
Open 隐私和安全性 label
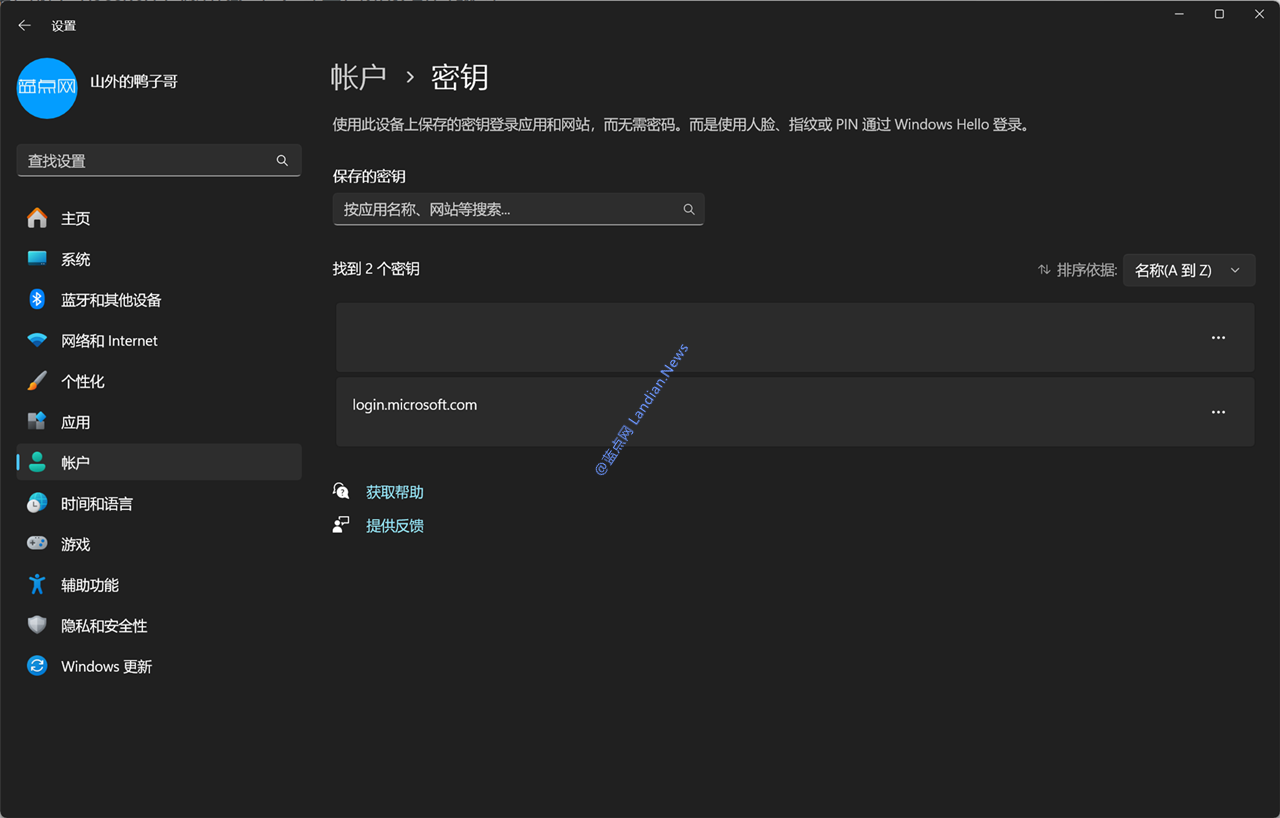(104, 626)
